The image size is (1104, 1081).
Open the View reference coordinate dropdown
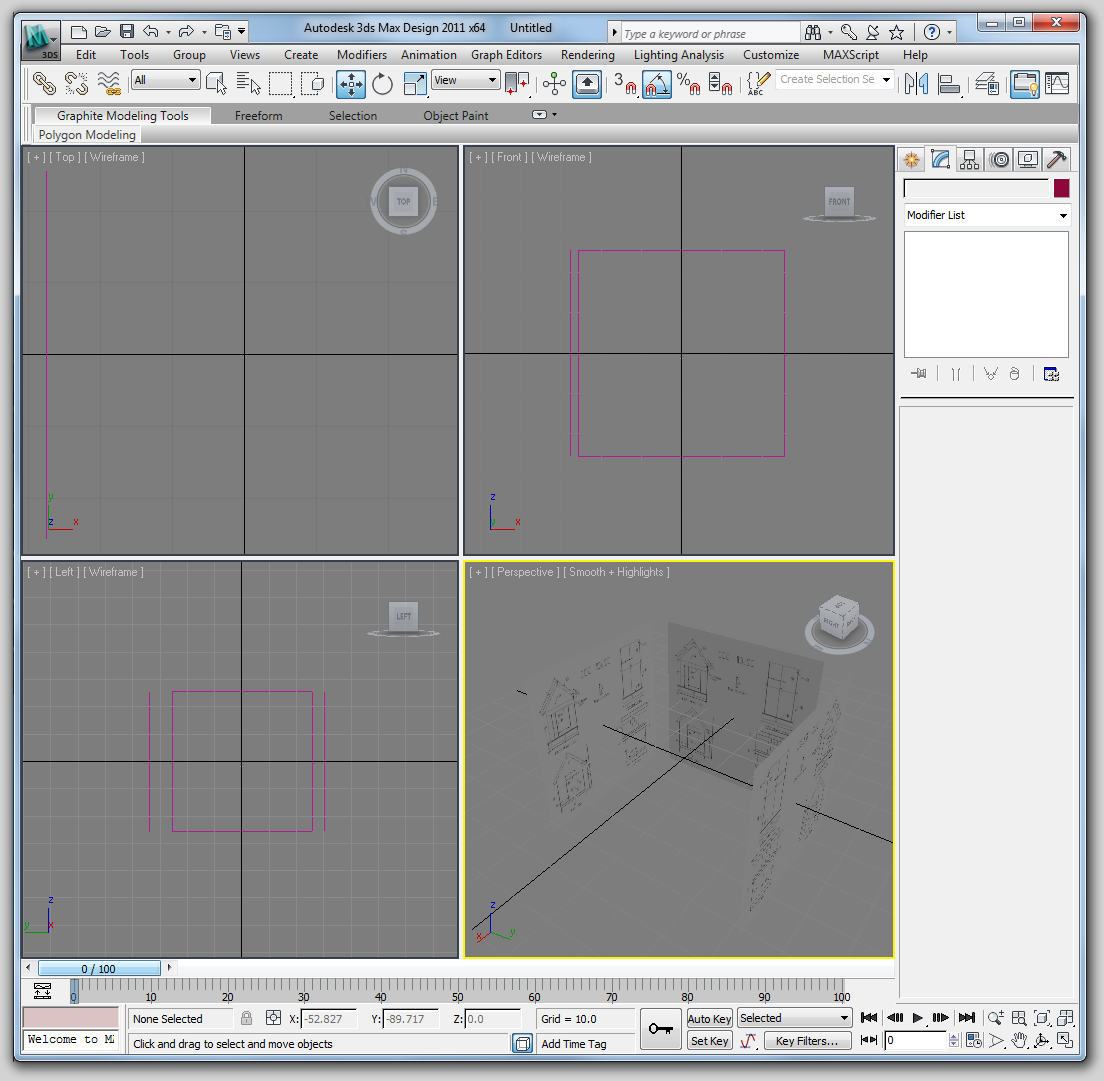click(465, 80)
